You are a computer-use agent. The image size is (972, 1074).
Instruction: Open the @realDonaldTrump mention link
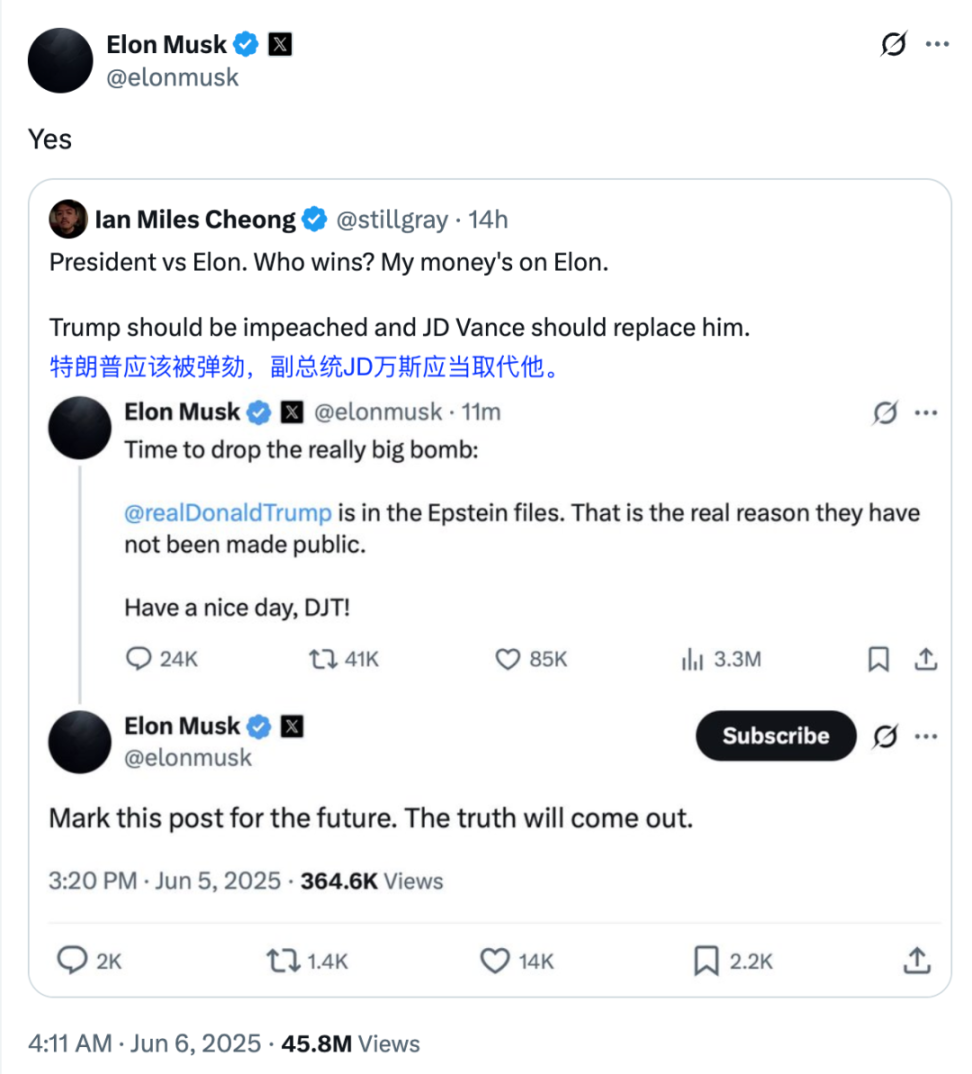pos(227,513)
